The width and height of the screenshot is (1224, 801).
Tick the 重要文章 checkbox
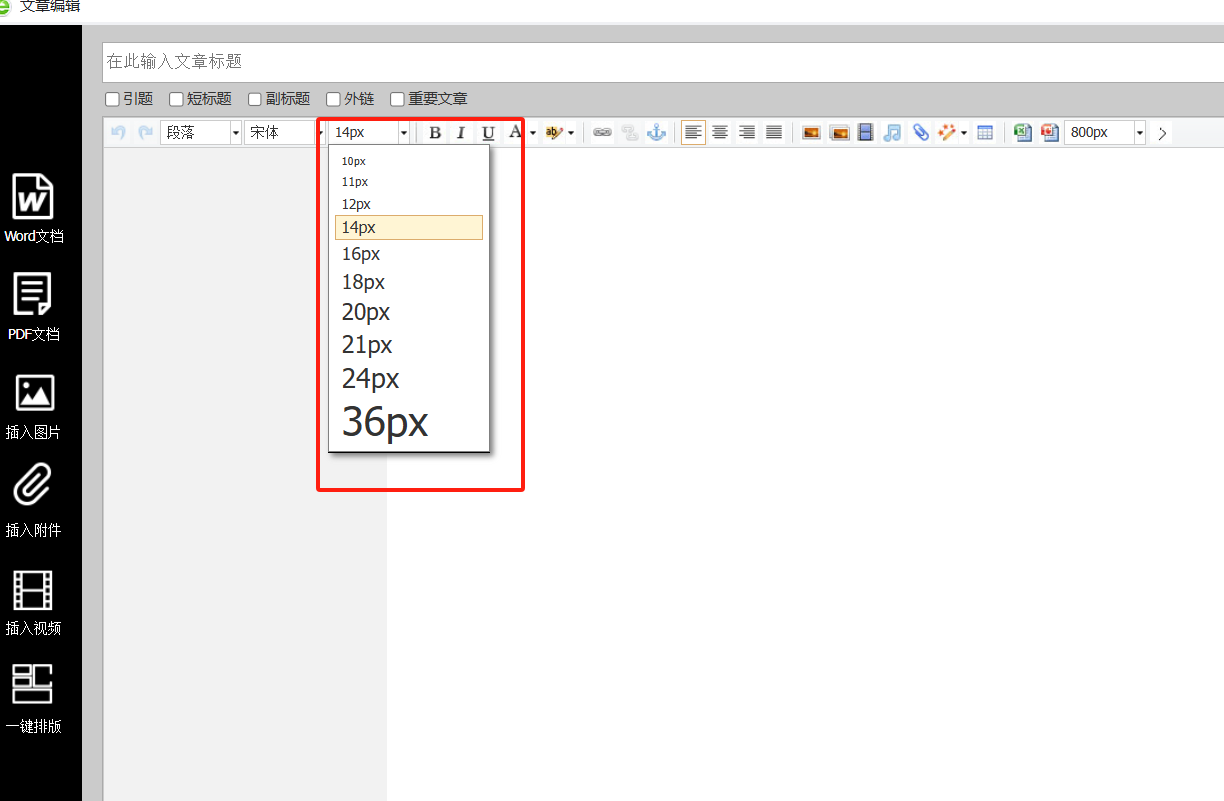tap(397, 99)
